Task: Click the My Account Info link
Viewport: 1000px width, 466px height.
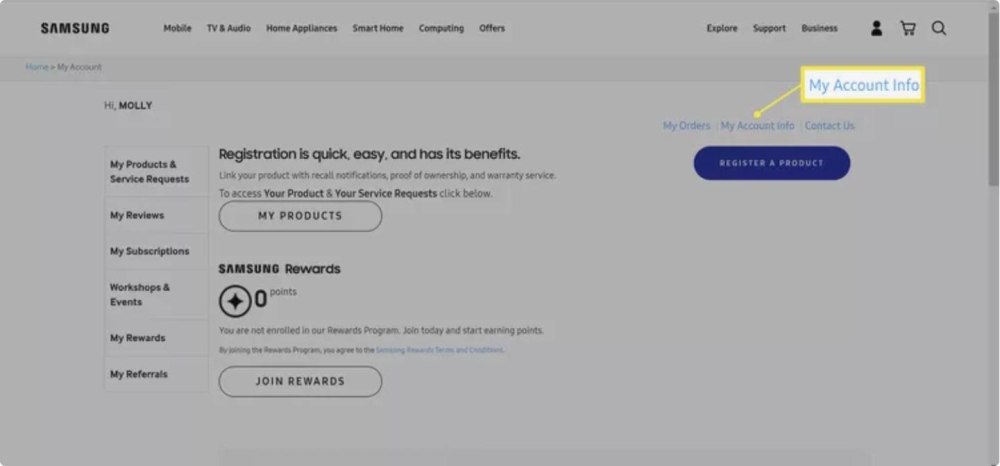Action: pos(757,126)
